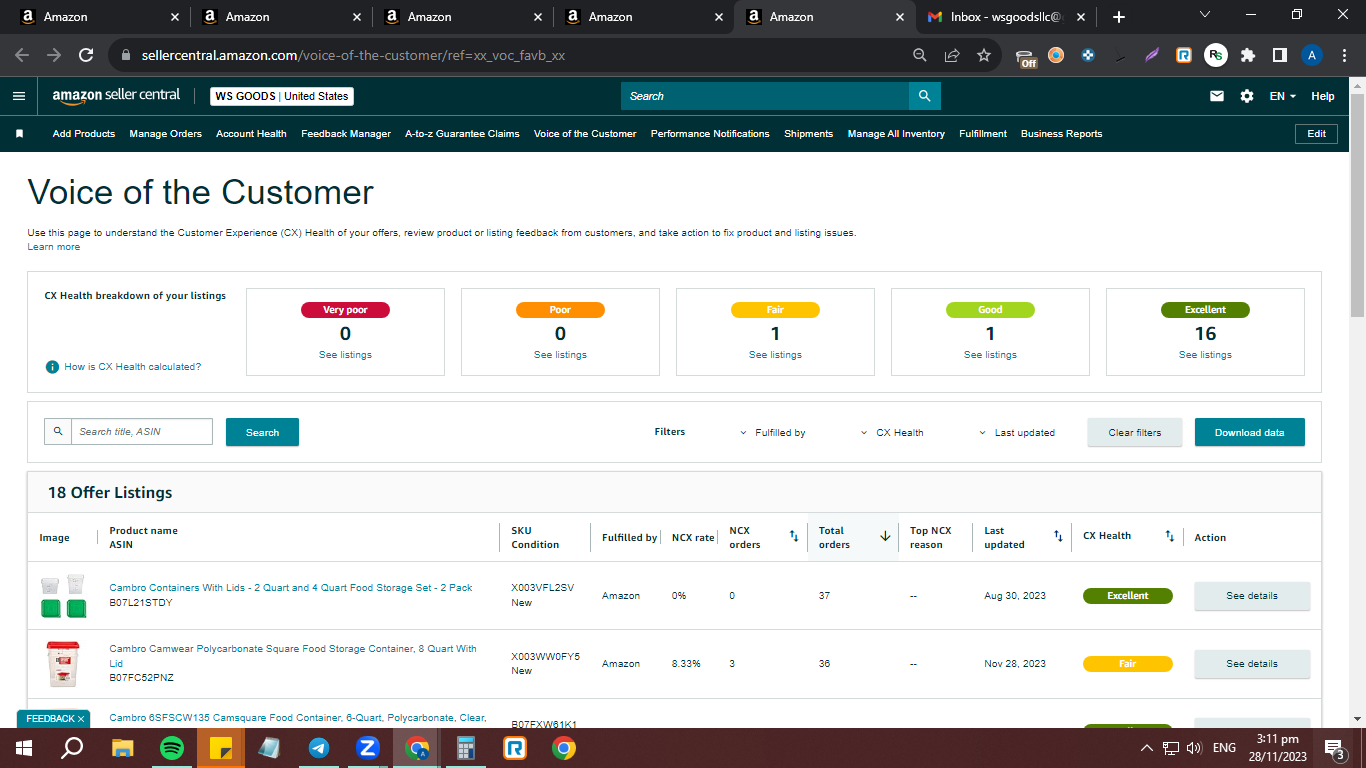Viewport: 1366px width, 768px height.
Task: Open the Calculator from the taskbar
Action: [x=466, y=748]
